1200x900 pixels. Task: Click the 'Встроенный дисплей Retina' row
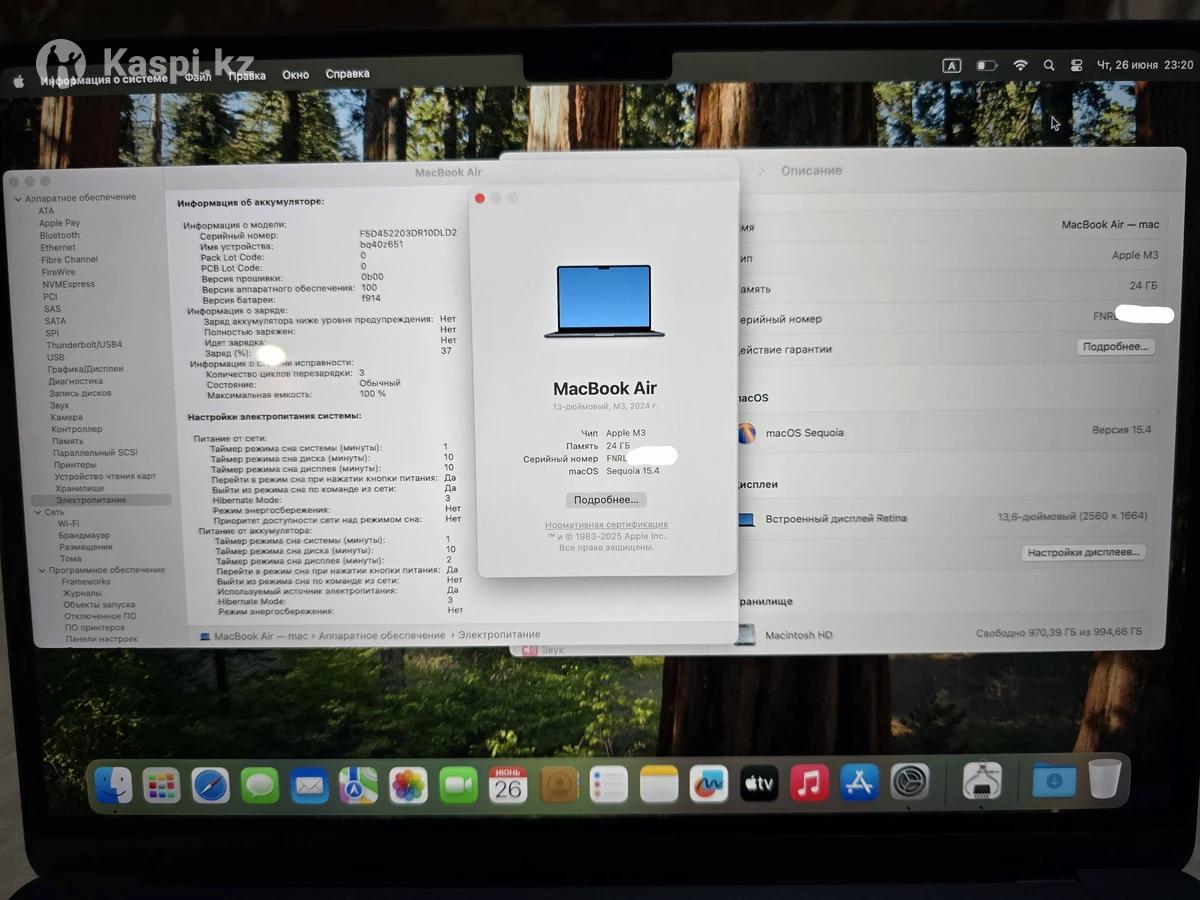[x=941, y=518]
